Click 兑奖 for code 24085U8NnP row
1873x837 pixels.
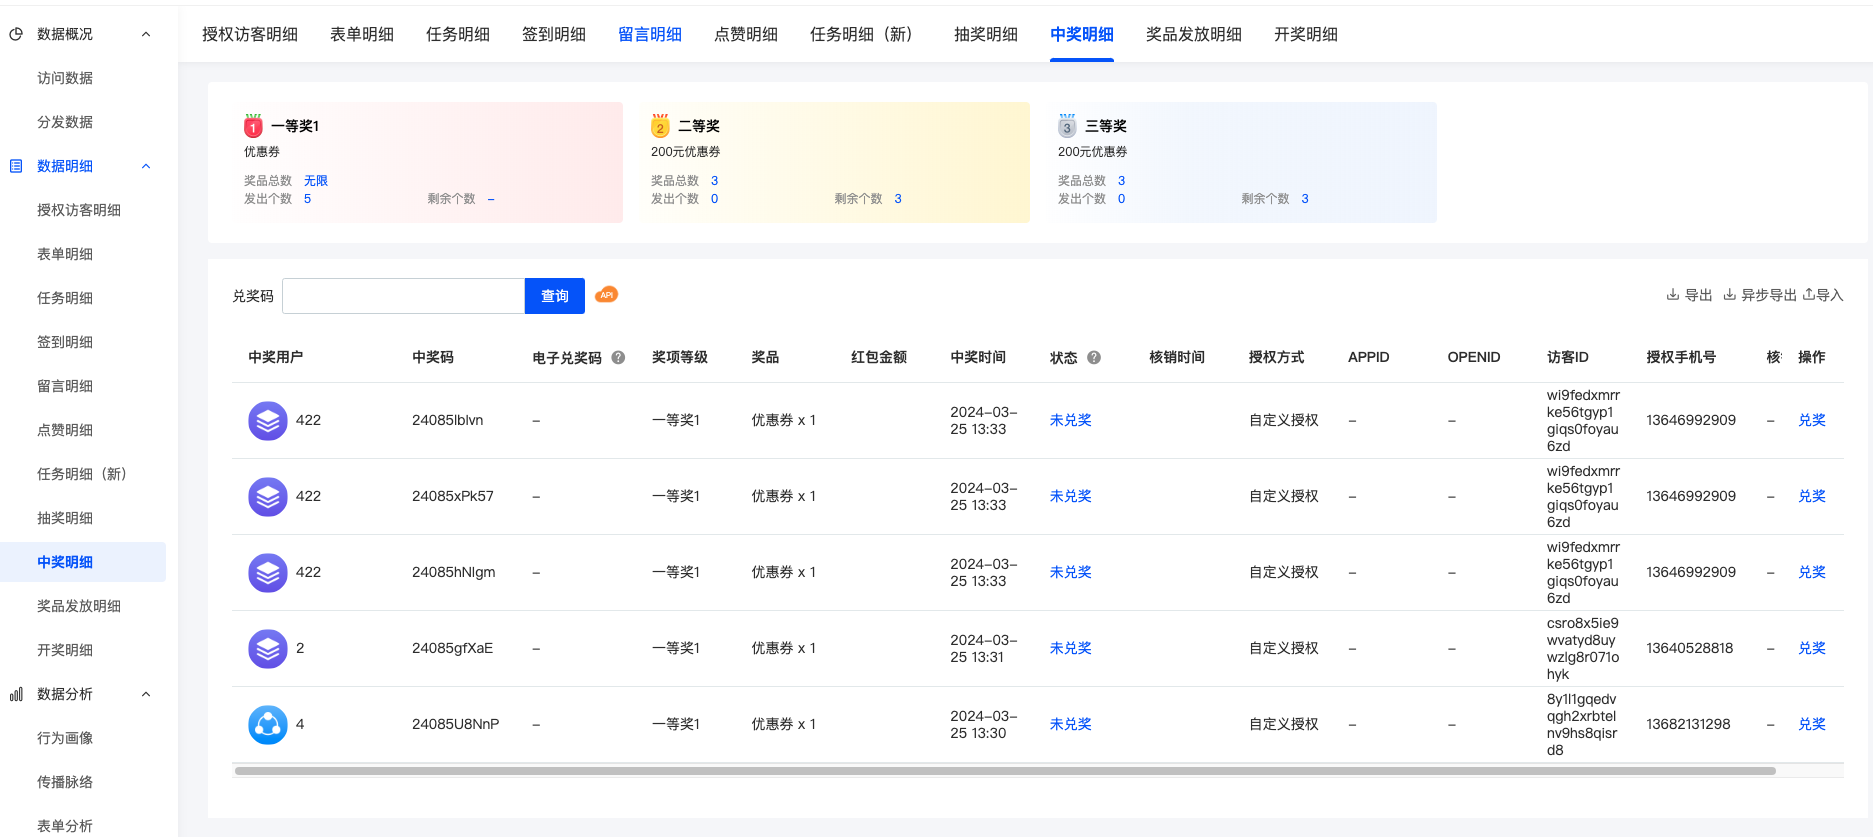pos(1812,725)
